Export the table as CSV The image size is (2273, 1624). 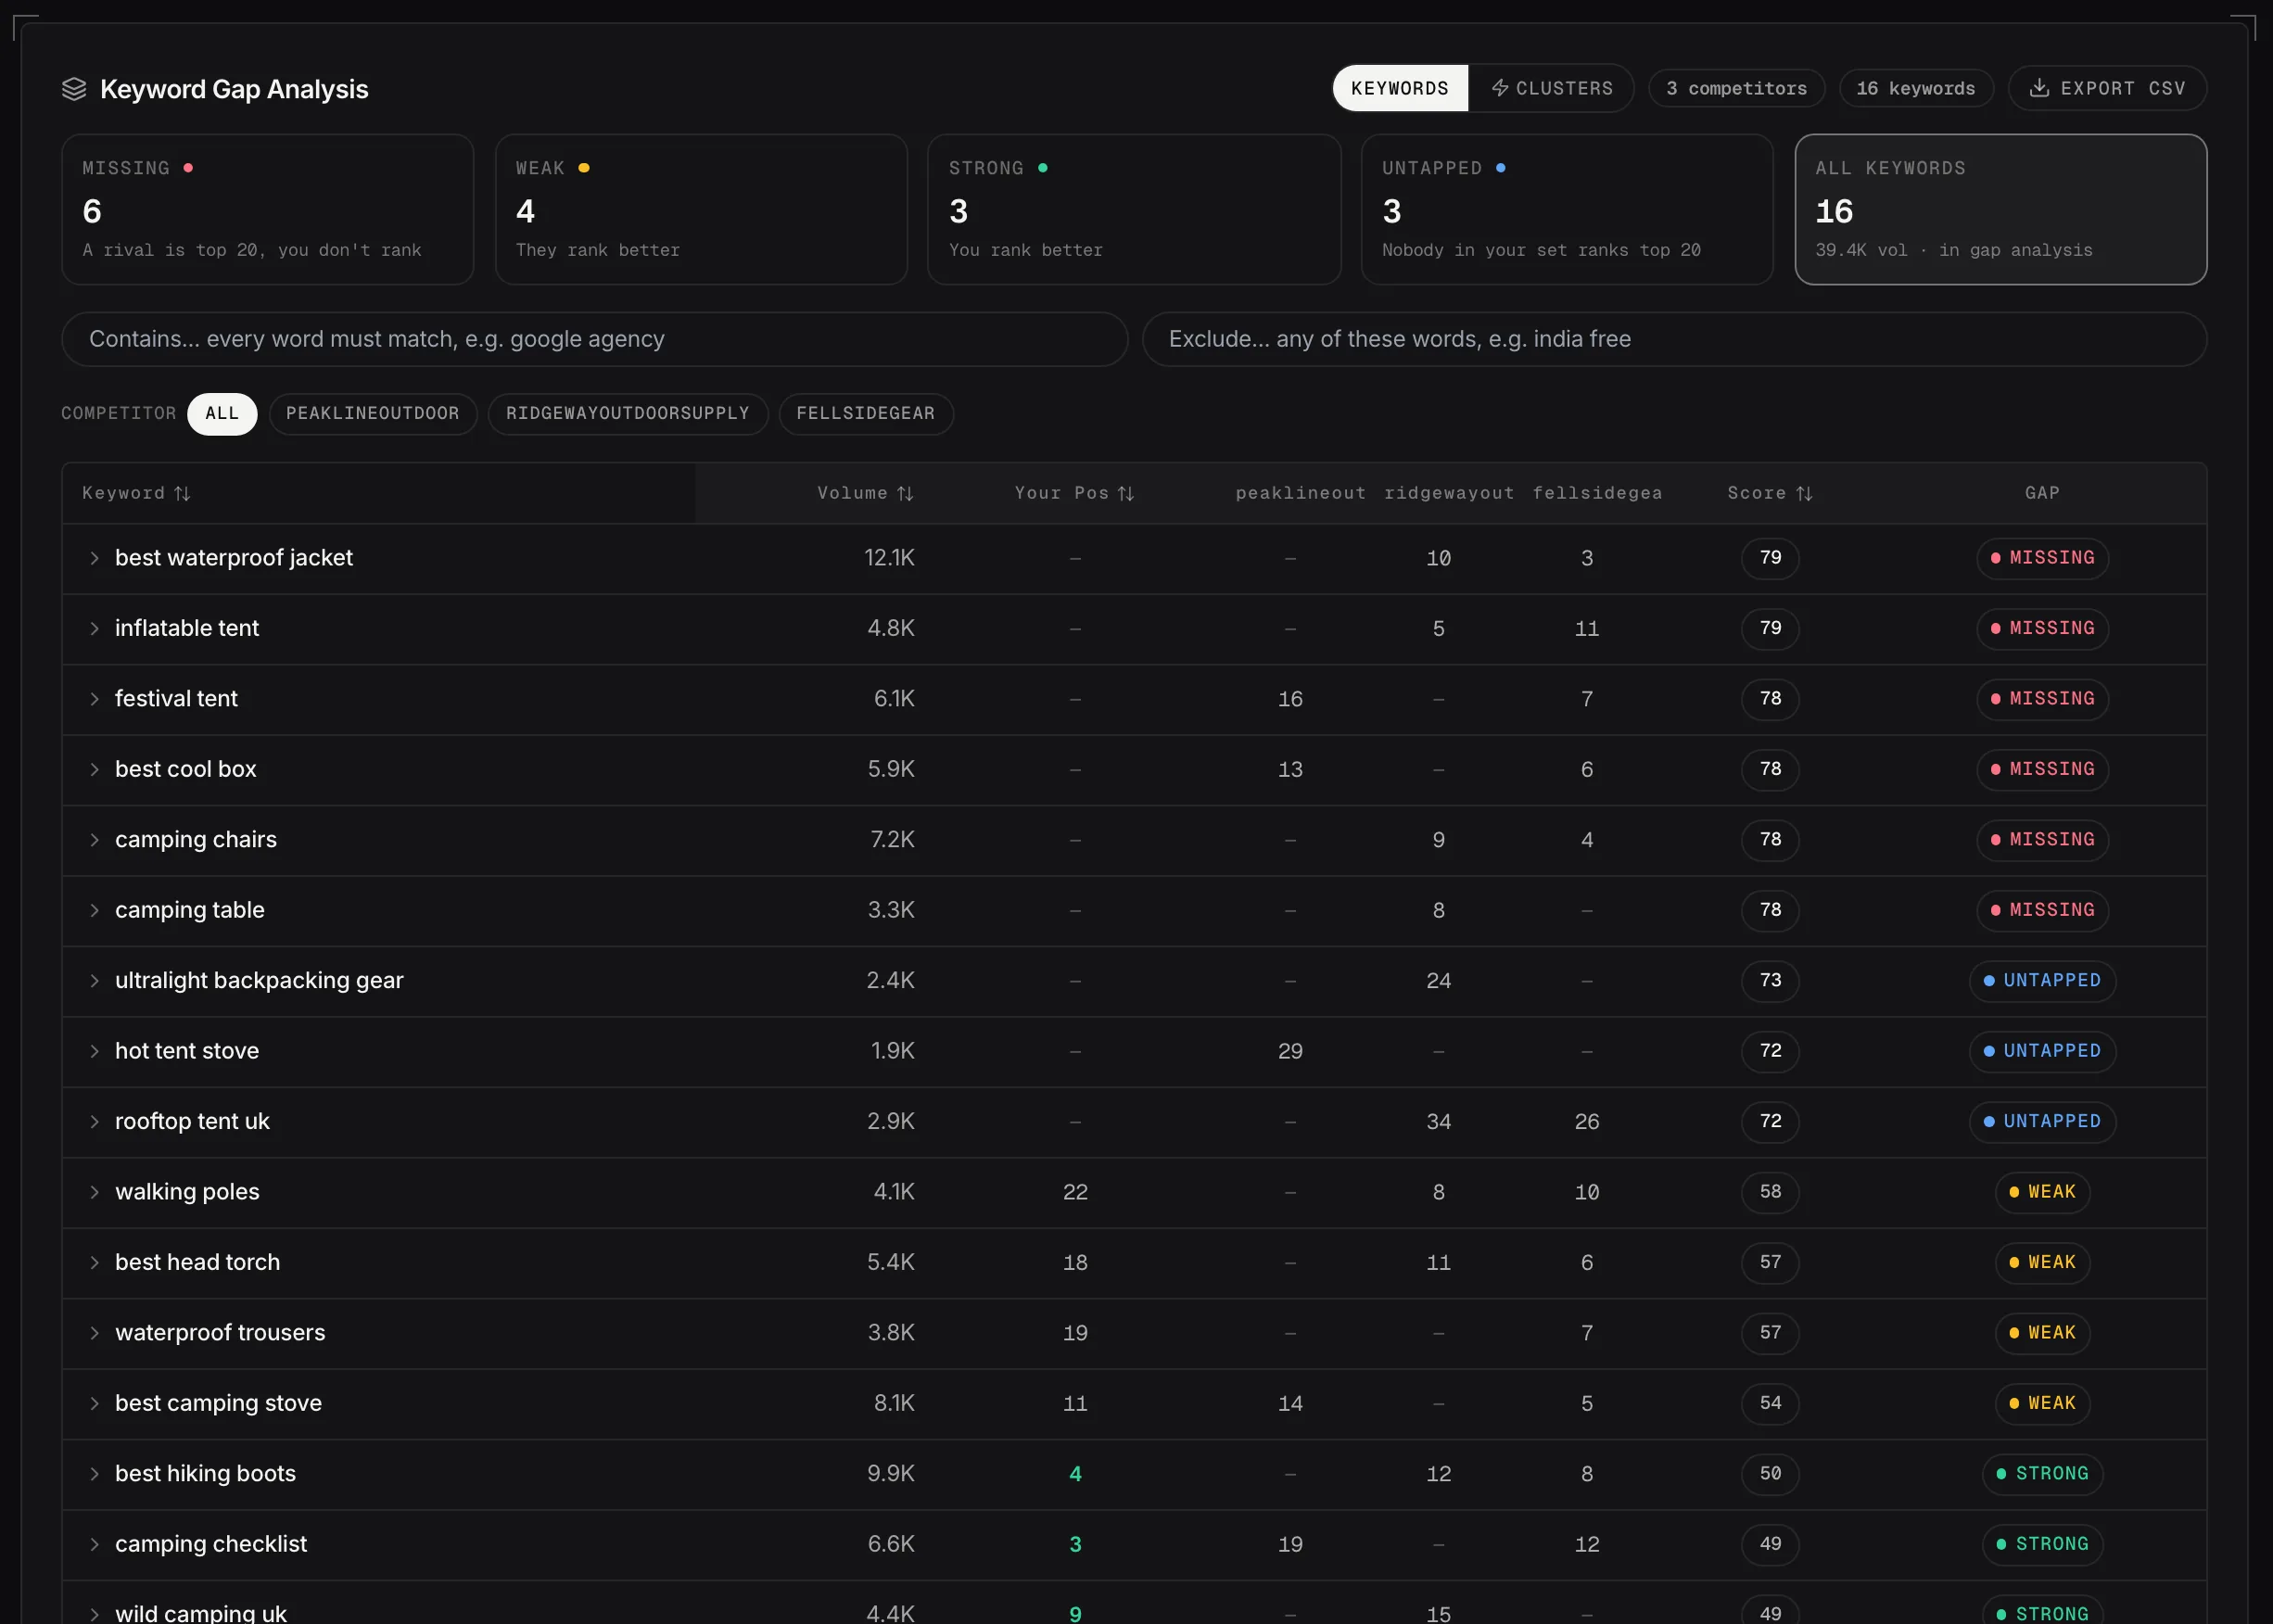[2107, 88]
